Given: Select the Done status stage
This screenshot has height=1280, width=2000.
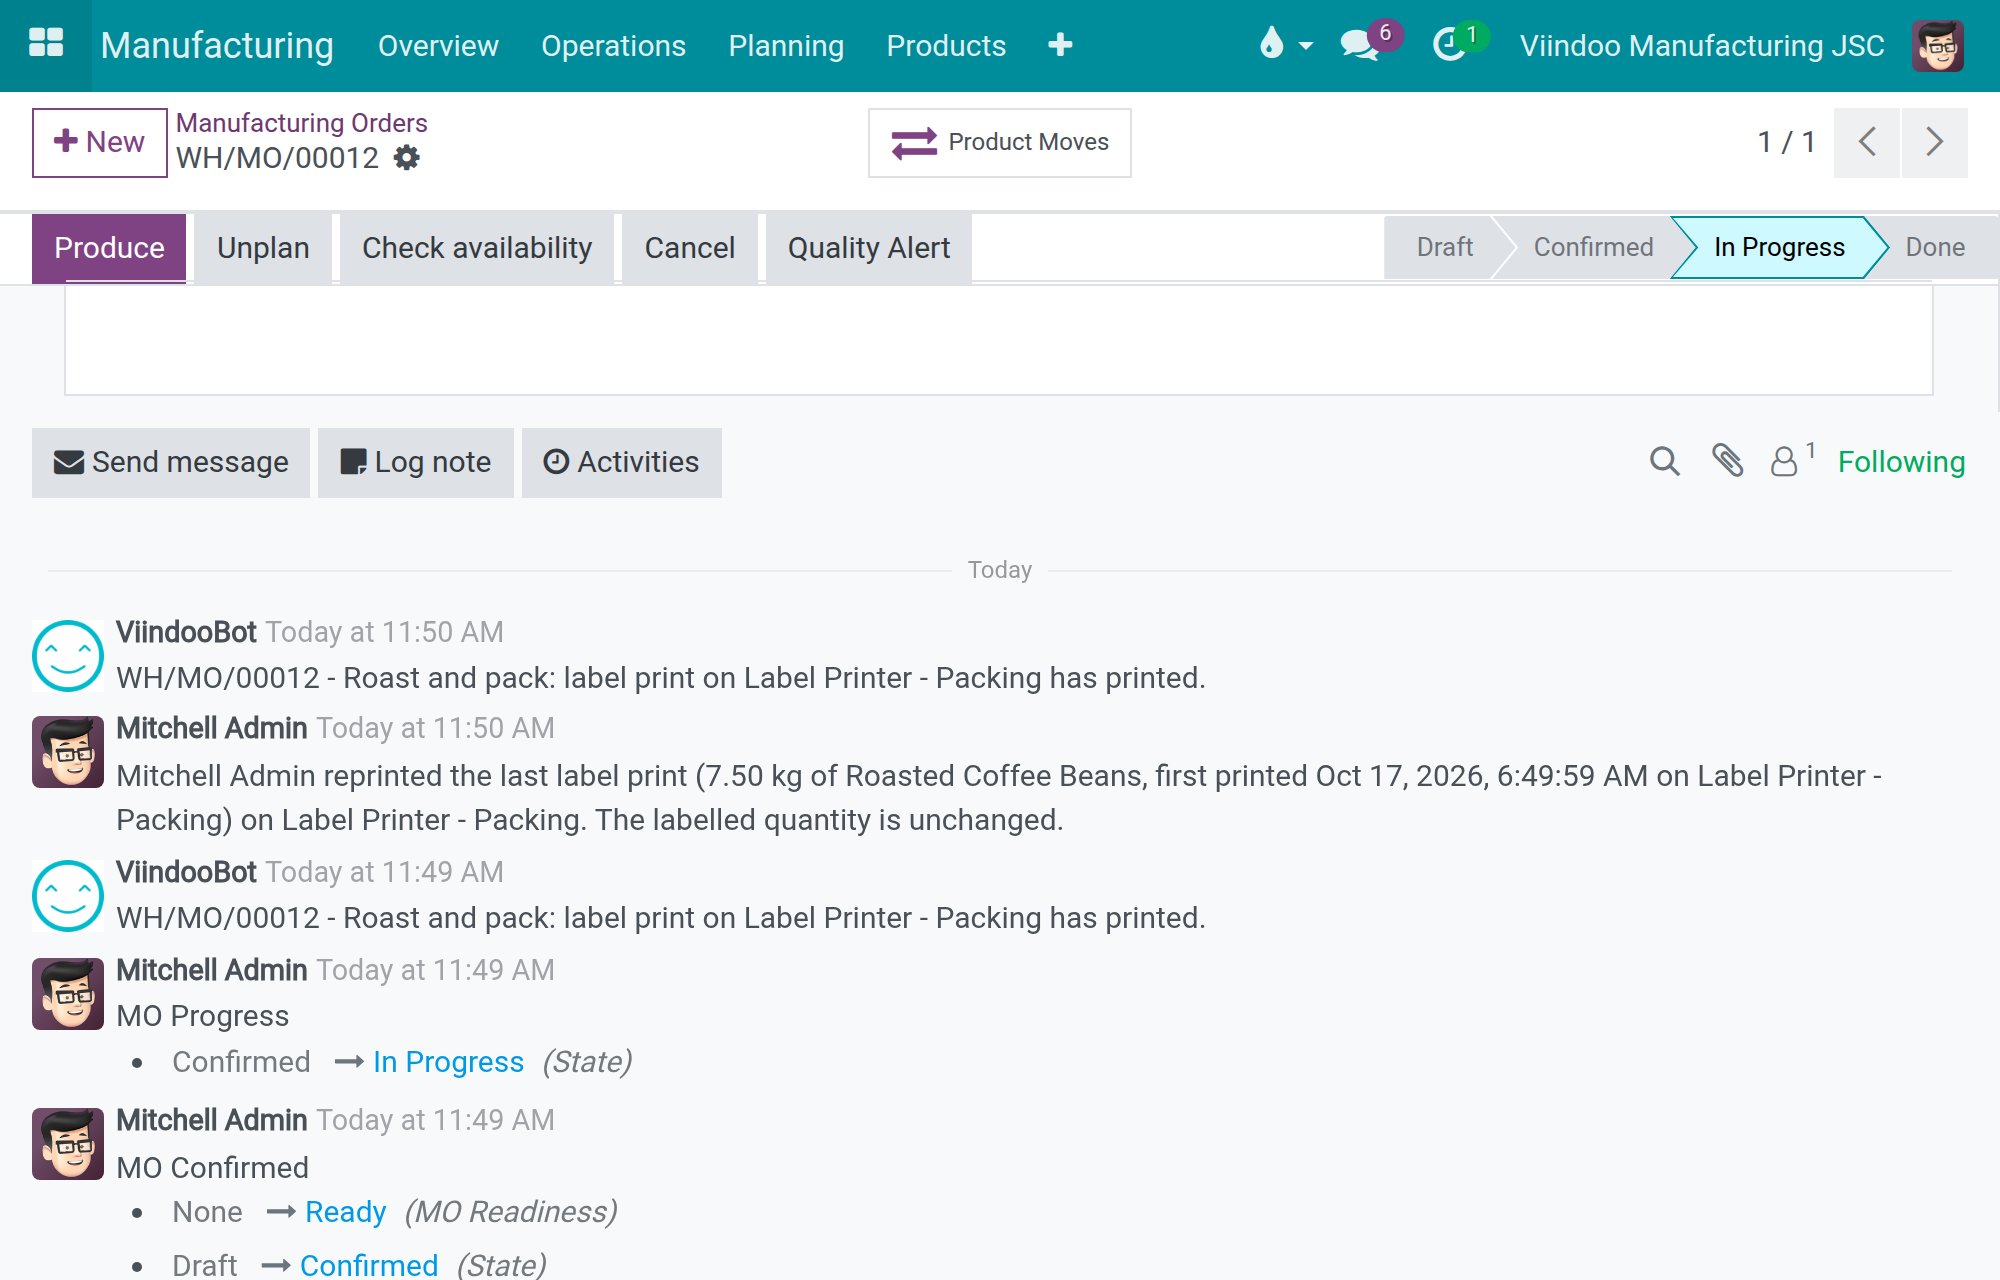Looking at the screenshot, I should coord(1934,247).
